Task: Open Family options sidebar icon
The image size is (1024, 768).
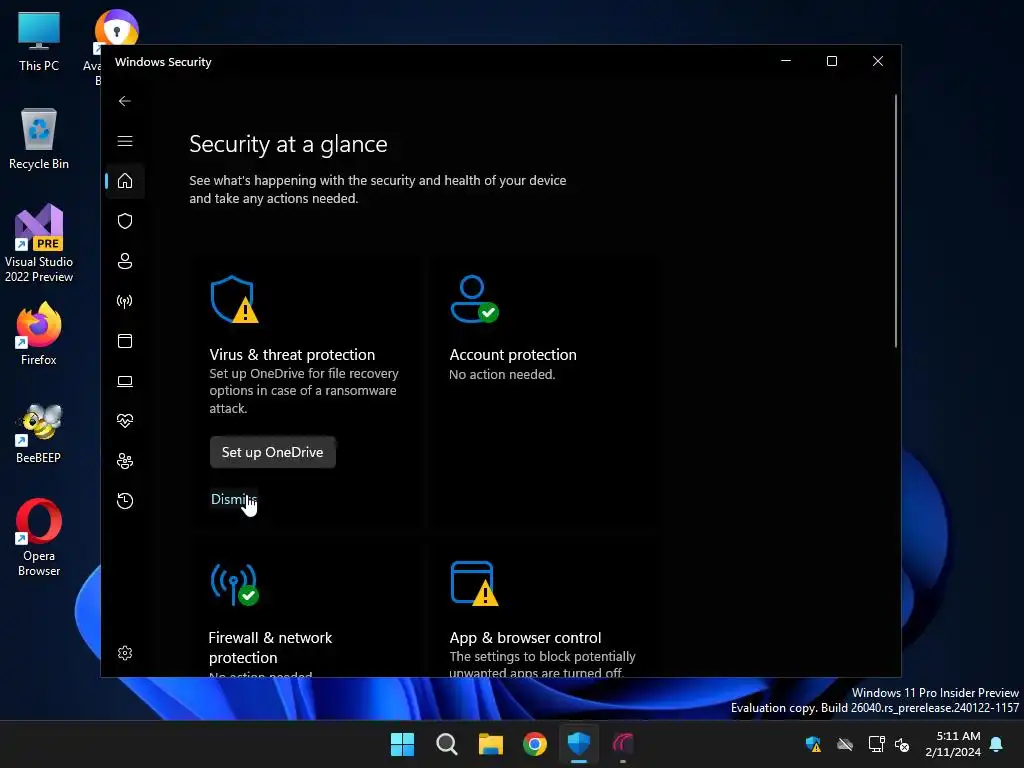Action: click(x=125, y=461)
